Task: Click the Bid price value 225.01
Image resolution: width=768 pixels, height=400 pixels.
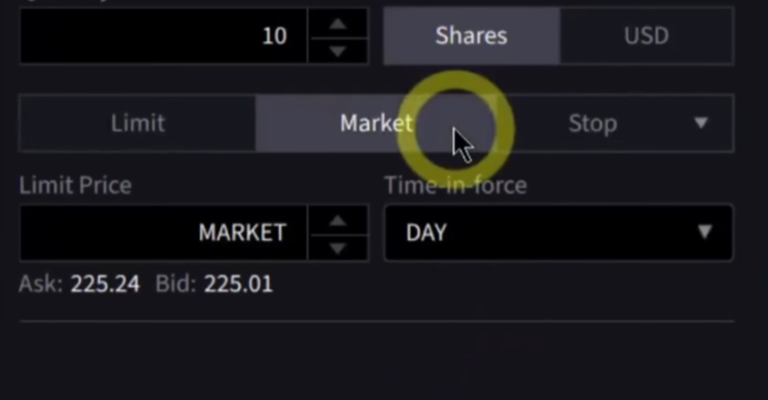Action: tap(238, 284)
